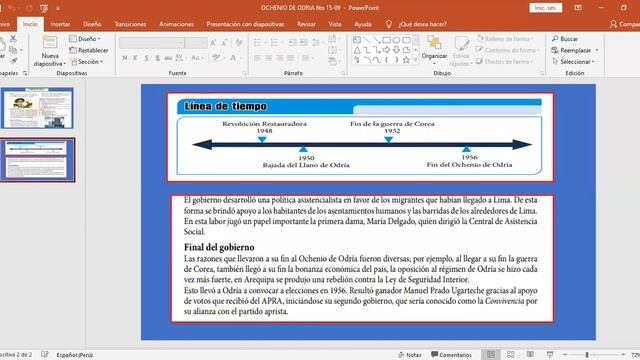Screen dimensions: 640x360
Task: Click the Copy icon
Action: point(13,50)
